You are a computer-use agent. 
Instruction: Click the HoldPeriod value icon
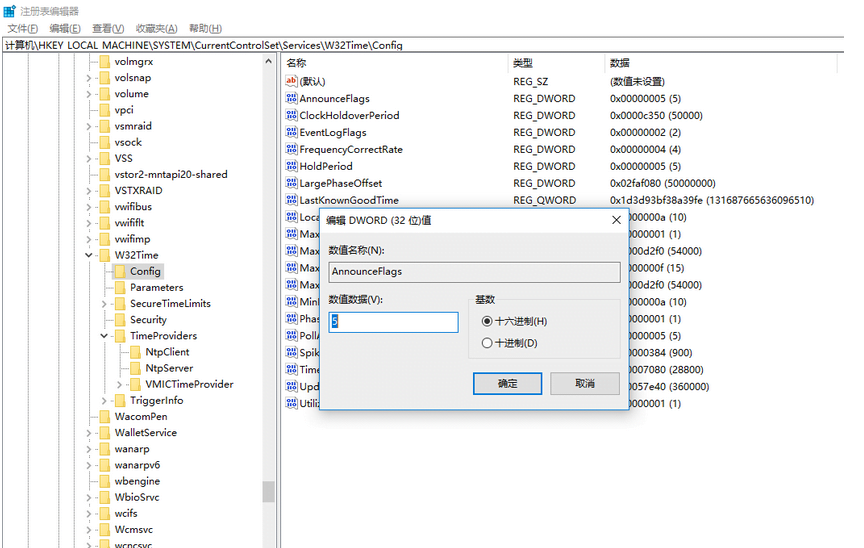[x=291, y=166]
